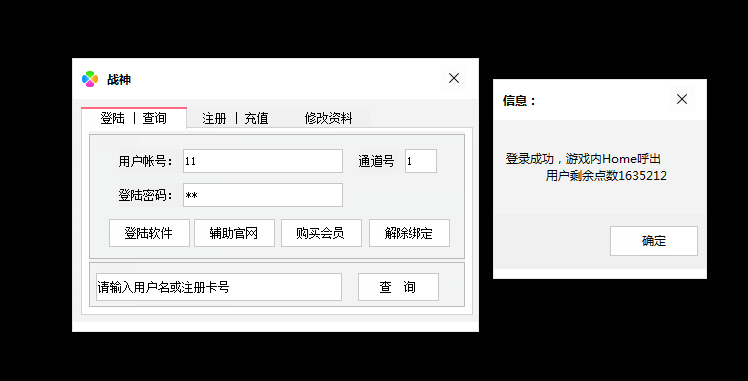Click the 查 询 button
The width and height of the screenshot is (748, 381).
point(398,287)
